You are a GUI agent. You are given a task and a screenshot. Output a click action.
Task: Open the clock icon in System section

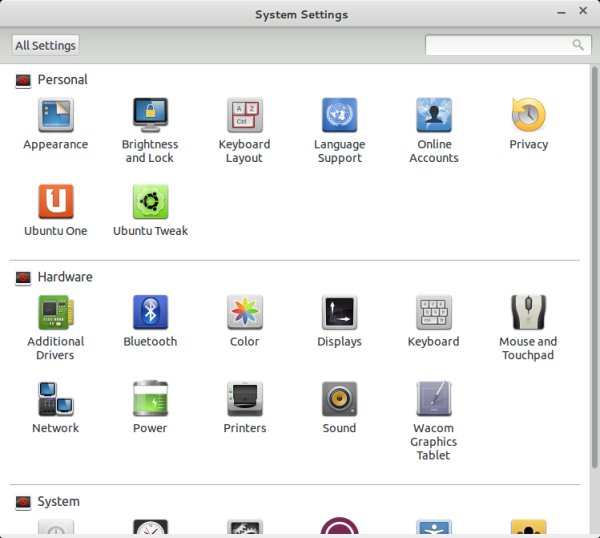150,527
